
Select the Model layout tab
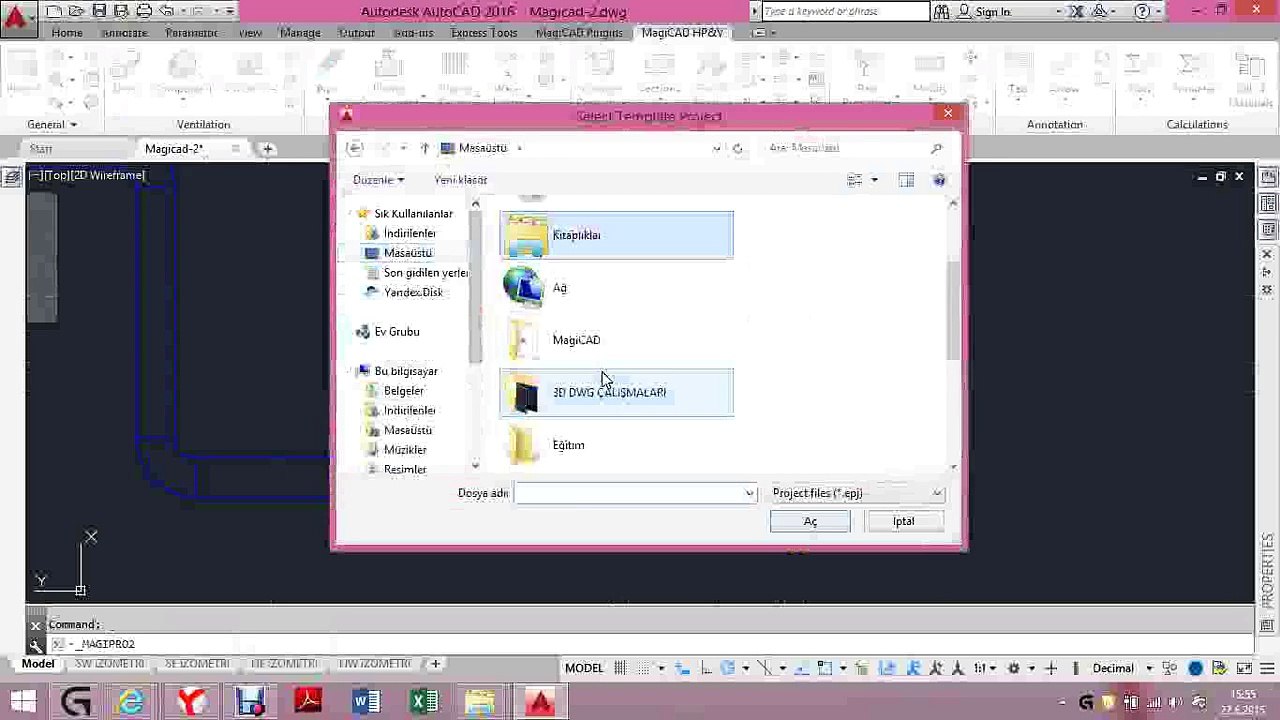[x=38, y=664]
